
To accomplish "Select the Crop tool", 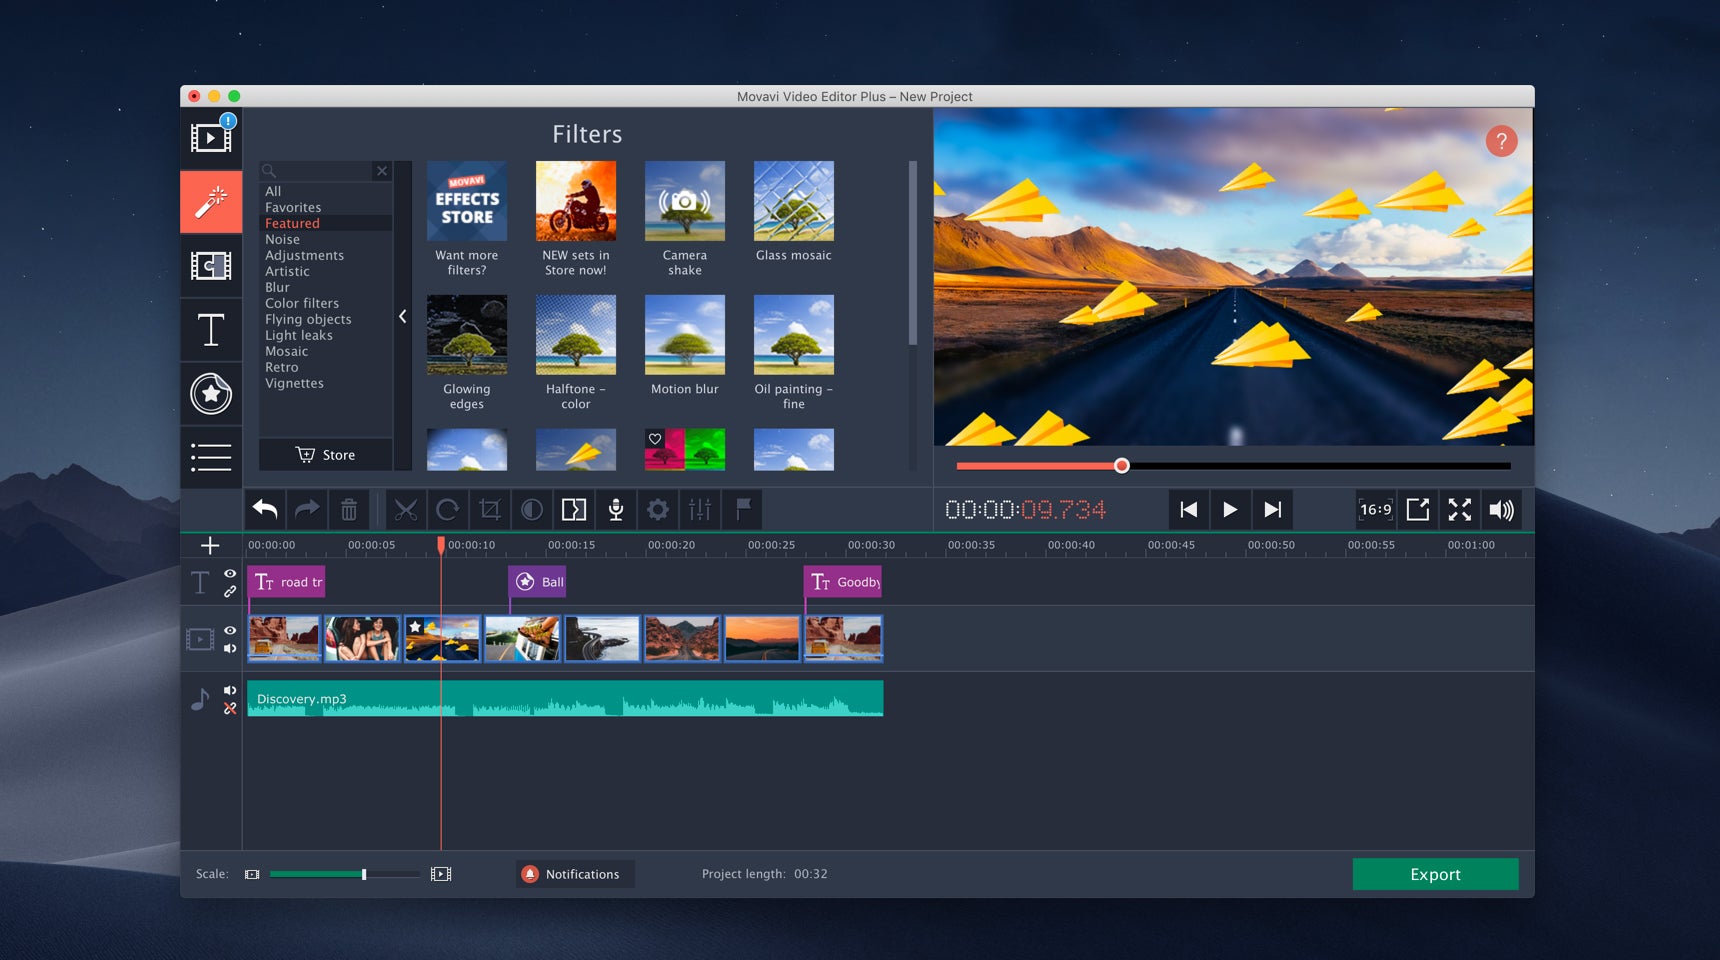I will click(x=490, y=510).
